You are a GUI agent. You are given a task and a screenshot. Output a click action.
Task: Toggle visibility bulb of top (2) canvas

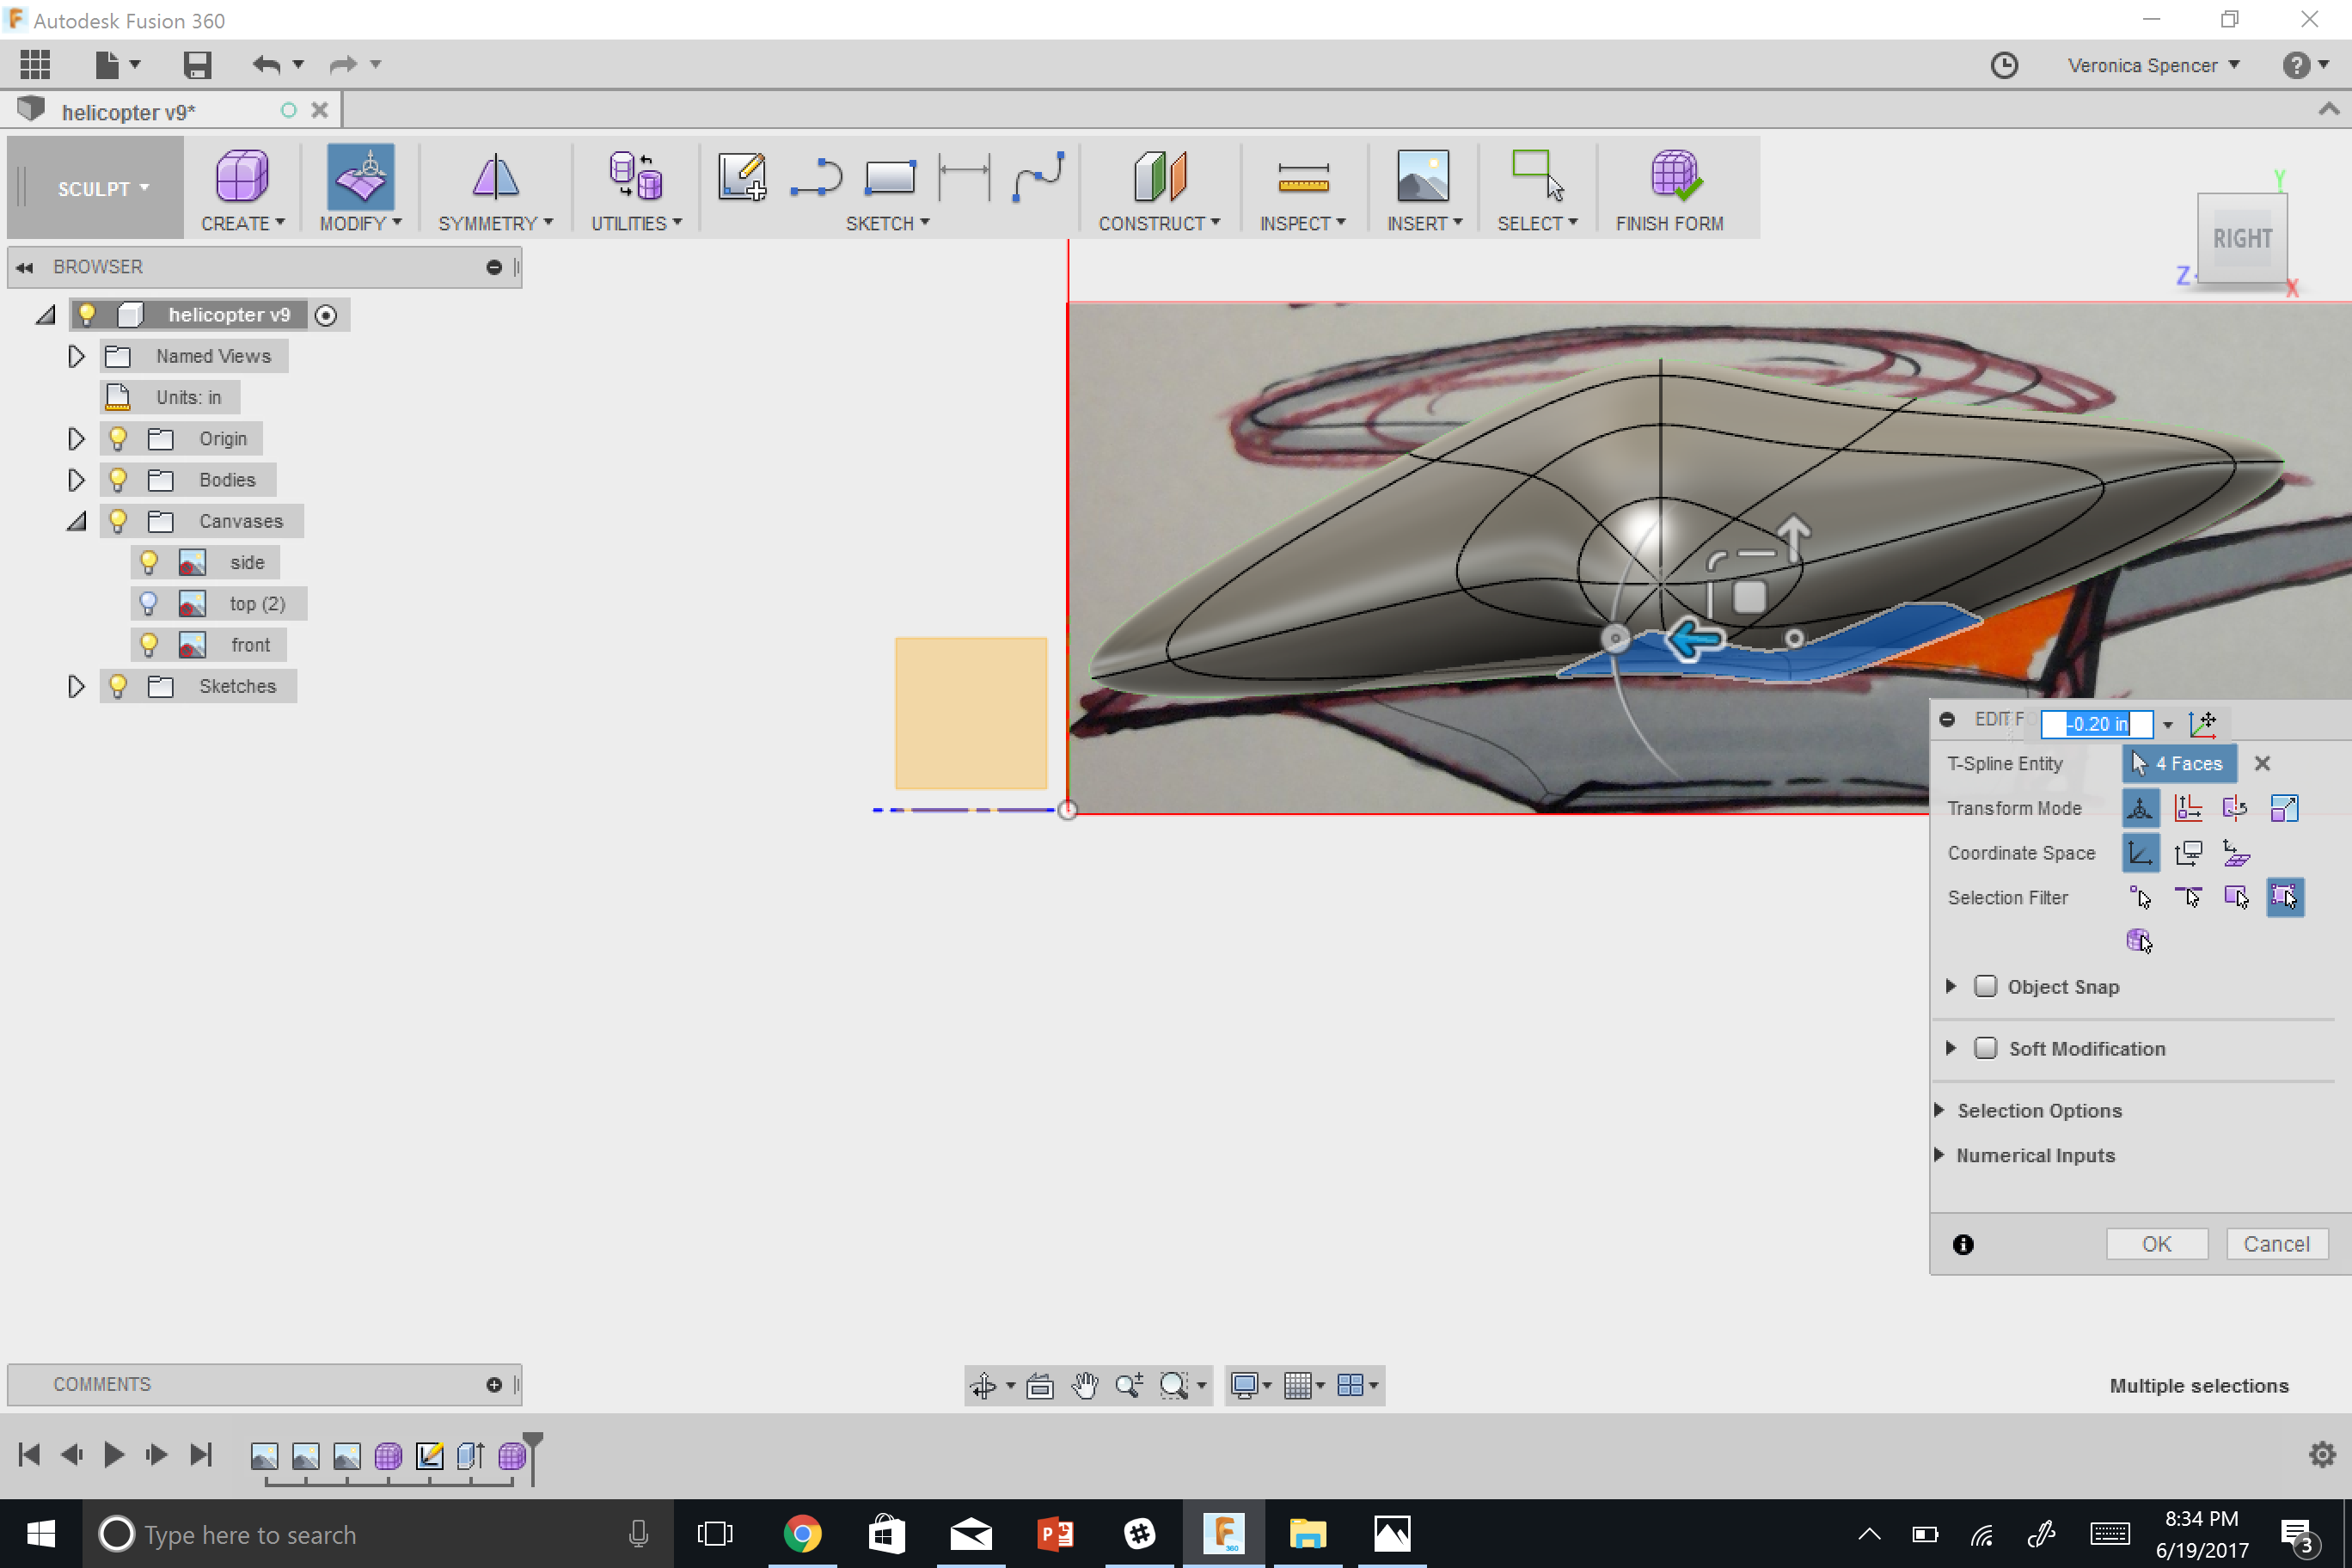149,604
